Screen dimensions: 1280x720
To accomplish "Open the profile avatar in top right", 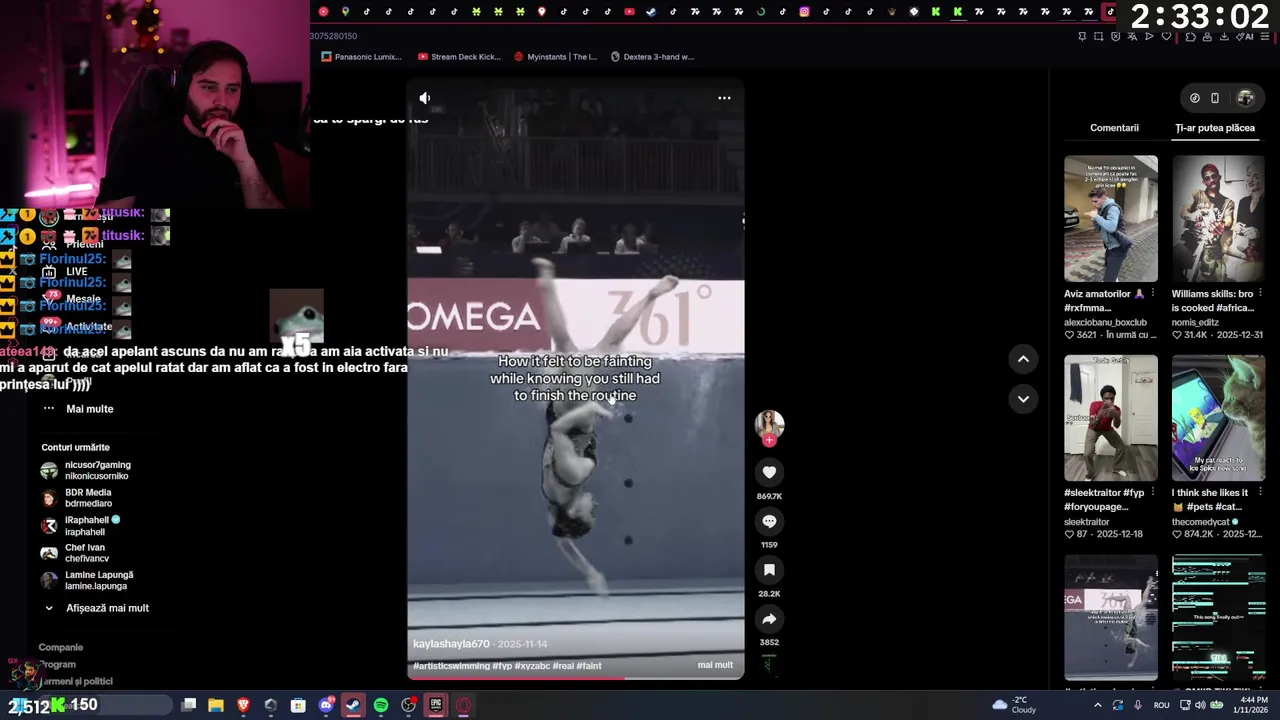I will [1245, 98].
